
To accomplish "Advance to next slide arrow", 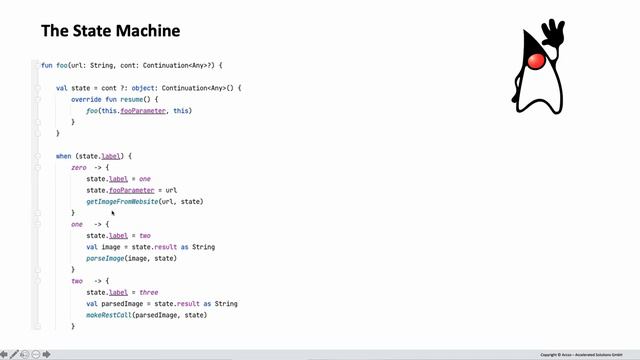I will [47, 354].
